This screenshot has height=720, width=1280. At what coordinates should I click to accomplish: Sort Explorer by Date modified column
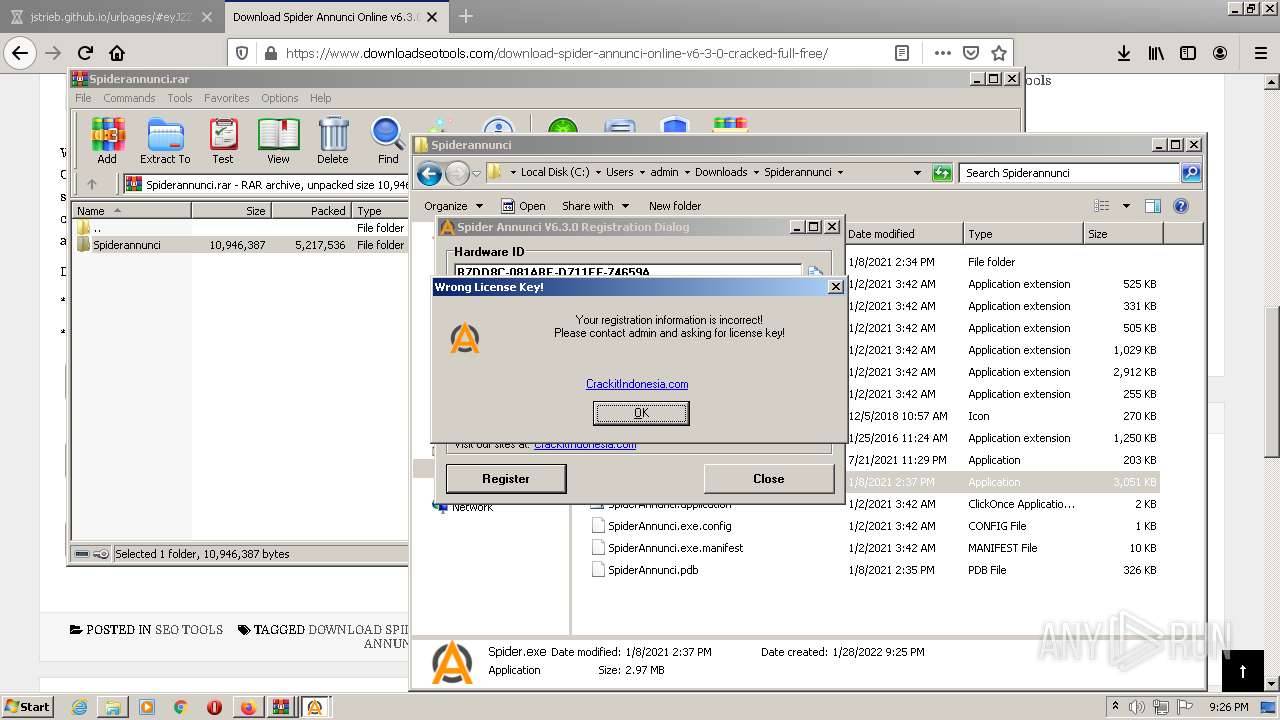(904, 234)
